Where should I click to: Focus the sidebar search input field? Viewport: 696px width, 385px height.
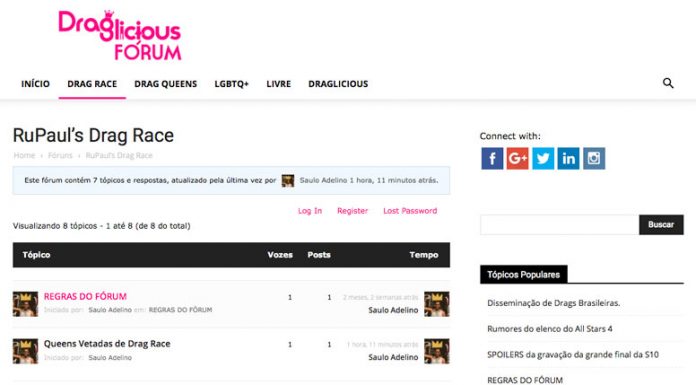560,225
